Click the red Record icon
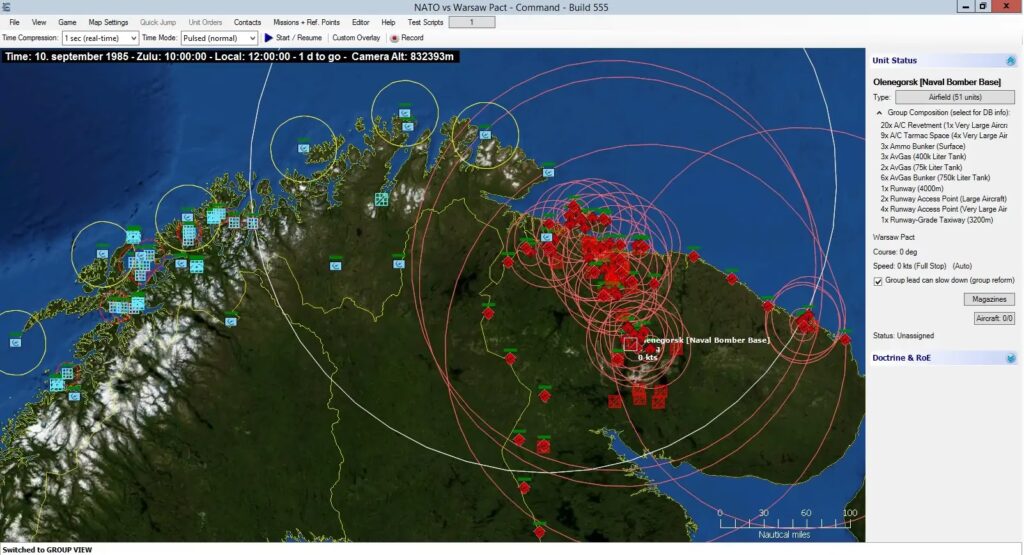This screenshot has height=555, width=1024. coord(394,38)
